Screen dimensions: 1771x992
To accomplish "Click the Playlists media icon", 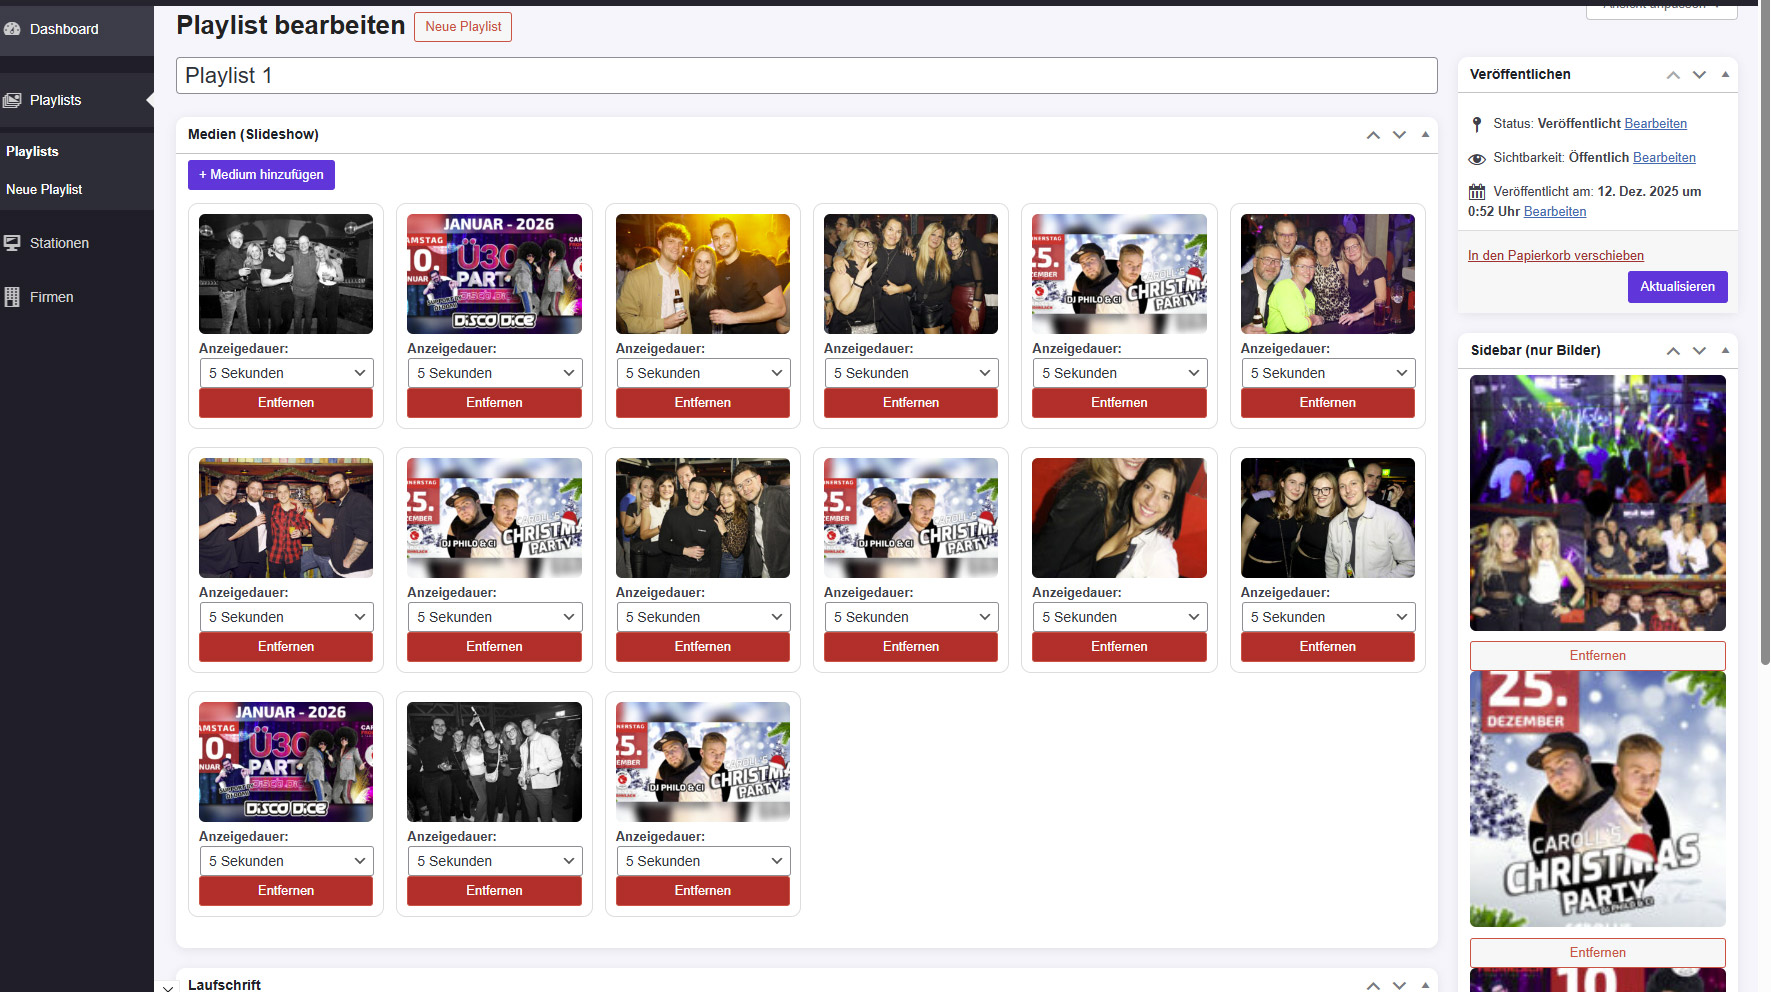I will [x=12, y=100].
